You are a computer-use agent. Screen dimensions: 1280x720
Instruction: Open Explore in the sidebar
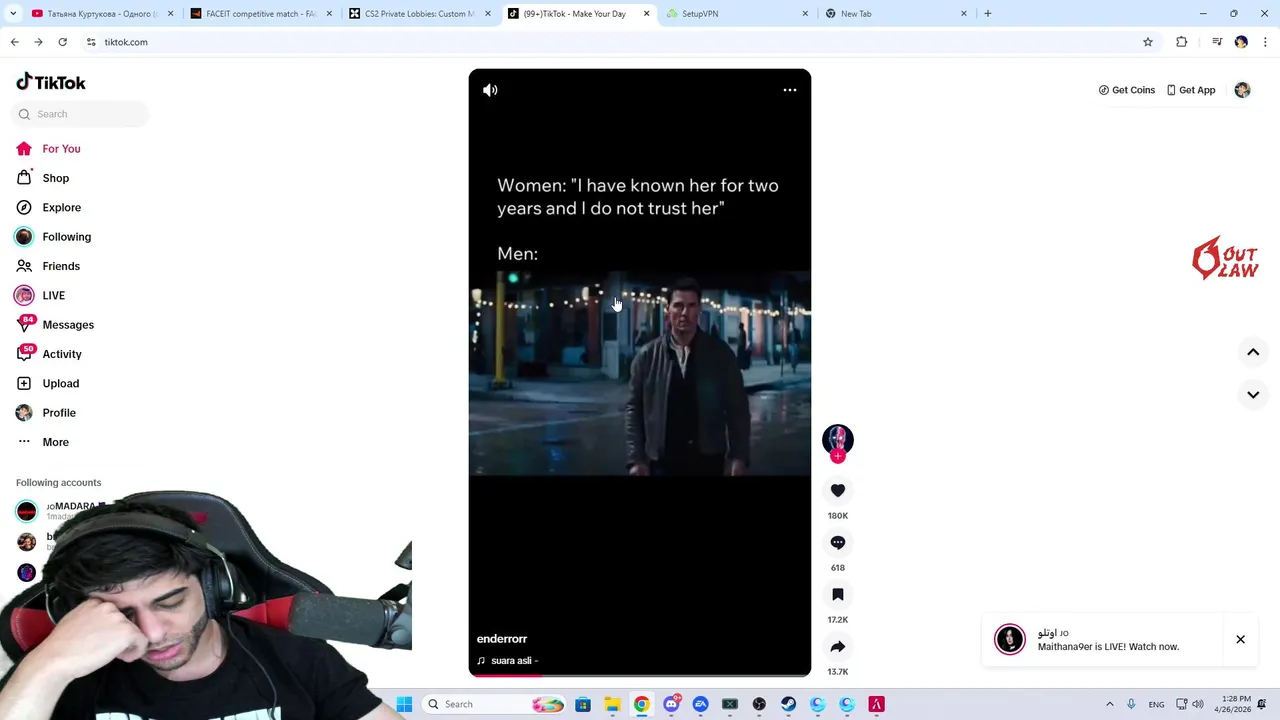click(x=61, y=207)
